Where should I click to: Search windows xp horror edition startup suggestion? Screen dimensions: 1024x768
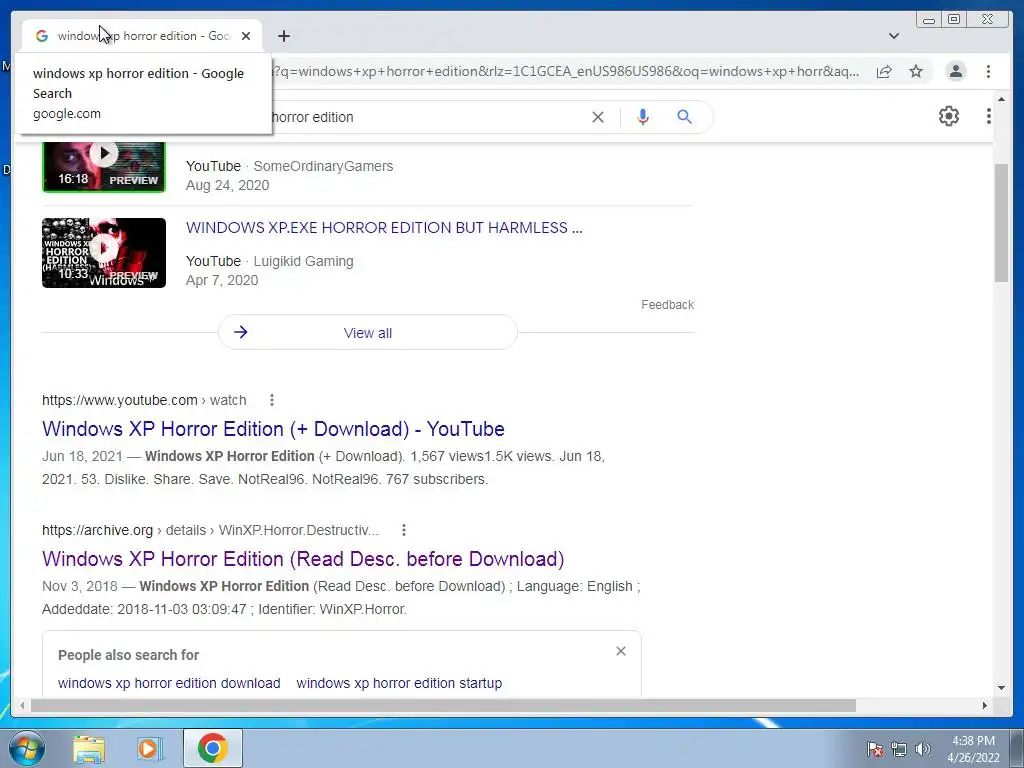click(x=399, y=683)
